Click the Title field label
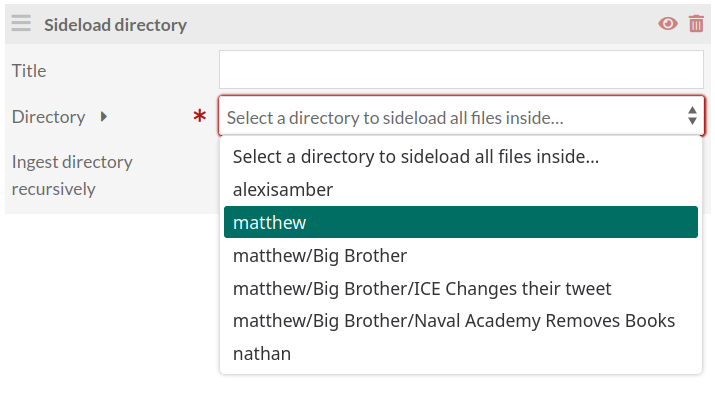 click(29, 71)
